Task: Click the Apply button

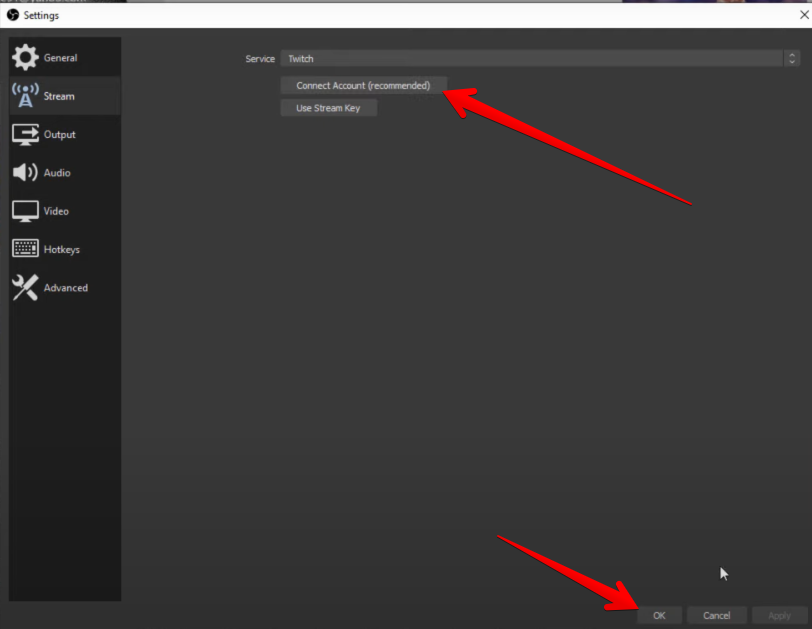Action: click(x=779, y=616)
